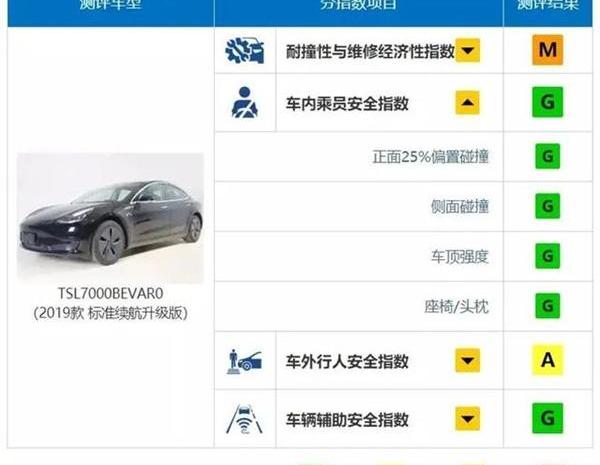Collapse the 车内乘员安全指数 section arrow
The height and width of the screenshot is (465, 600).
pyautogui.click(x=468, y=103)
